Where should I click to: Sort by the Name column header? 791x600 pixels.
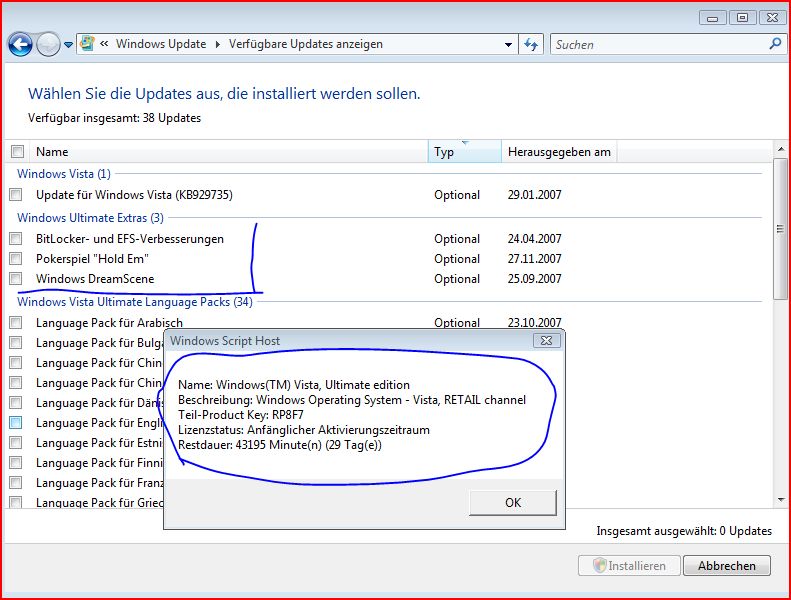point(230,151)
